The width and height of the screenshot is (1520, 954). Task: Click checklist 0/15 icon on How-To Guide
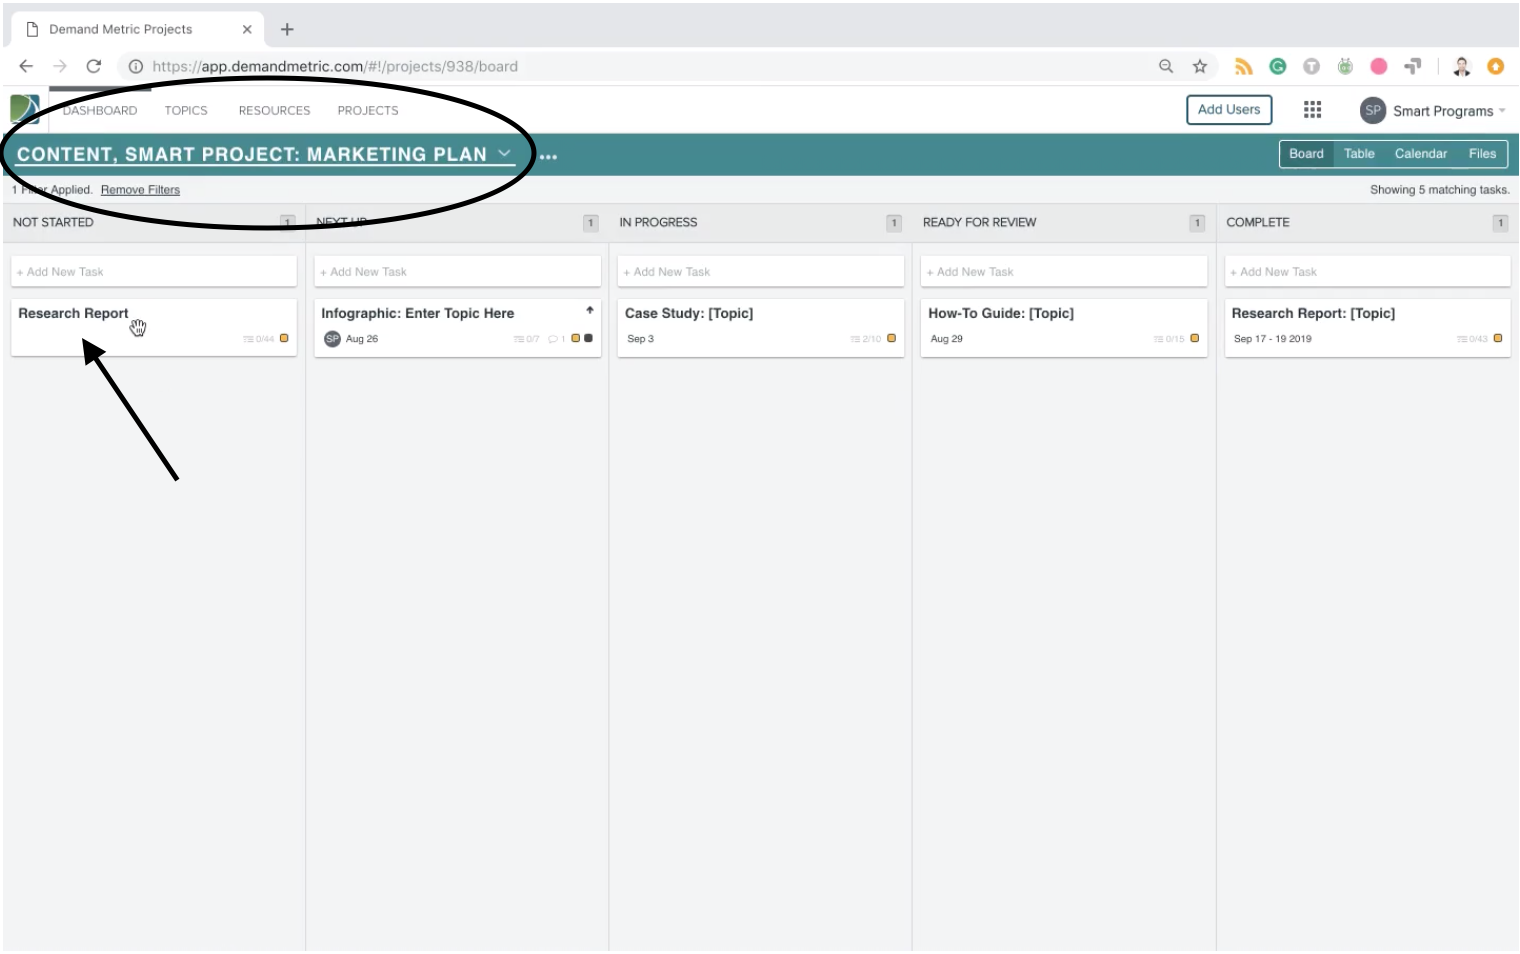click(1169, 339)
